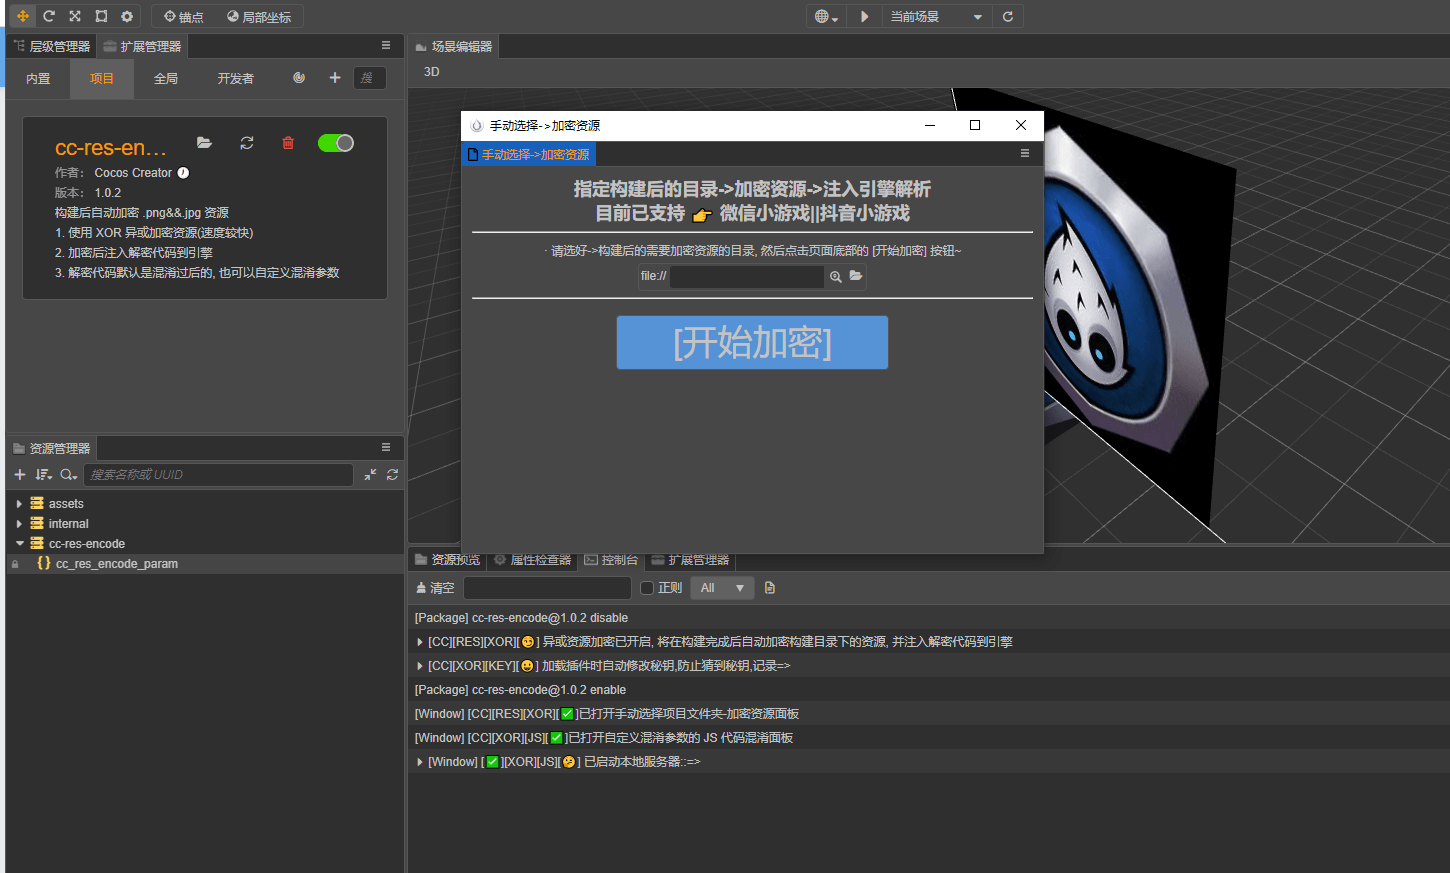Screen dimensions: 1450x873
Task: Clear the console with 清空
Action: (x=436, y=588)
